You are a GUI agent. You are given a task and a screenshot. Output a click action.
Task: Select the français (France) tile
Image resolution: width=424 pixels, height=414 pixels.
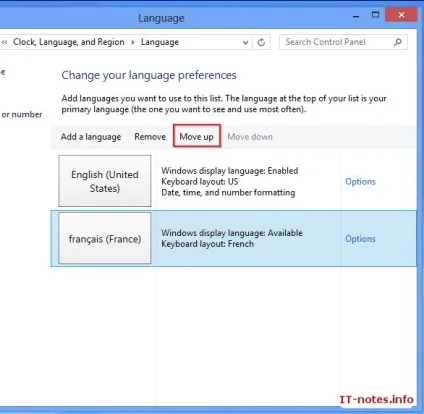105,238
